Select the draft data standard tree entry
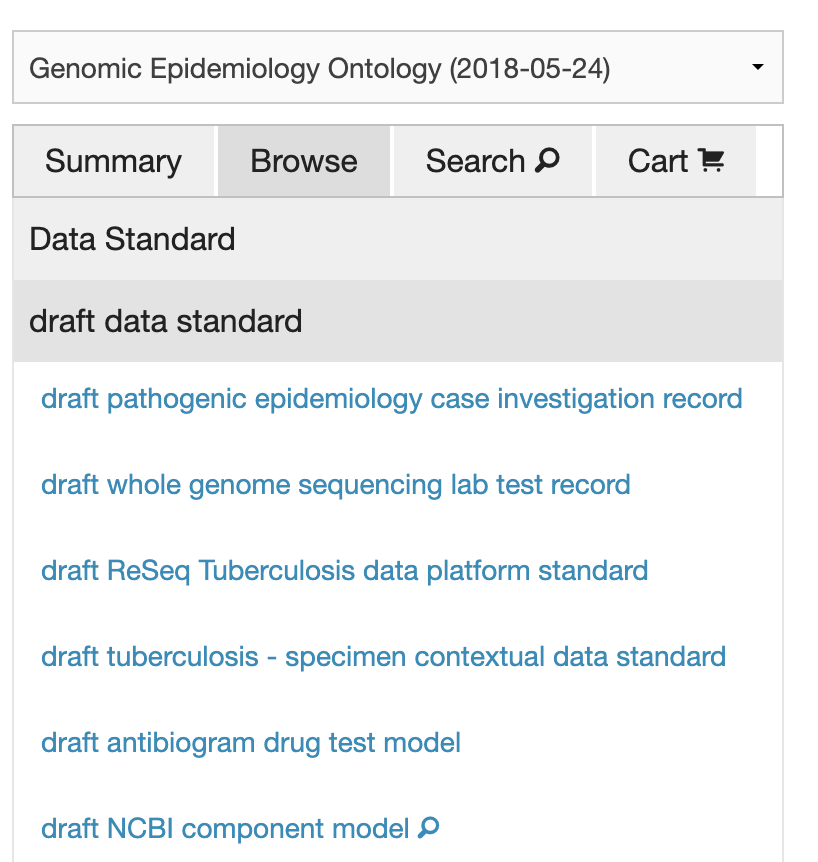Screen dimensions: 818x862 click(166, 321)
